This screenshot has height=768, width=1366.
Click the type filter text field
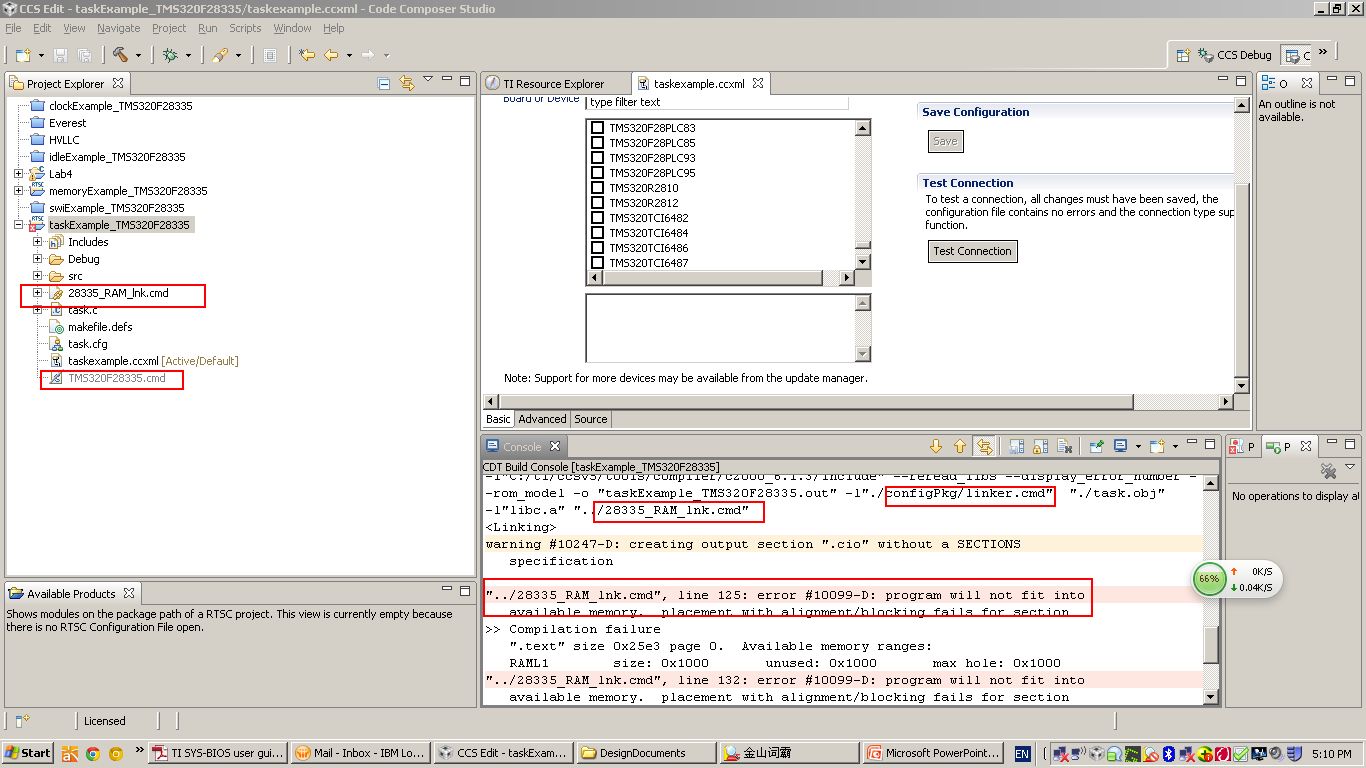pos(717,102)
